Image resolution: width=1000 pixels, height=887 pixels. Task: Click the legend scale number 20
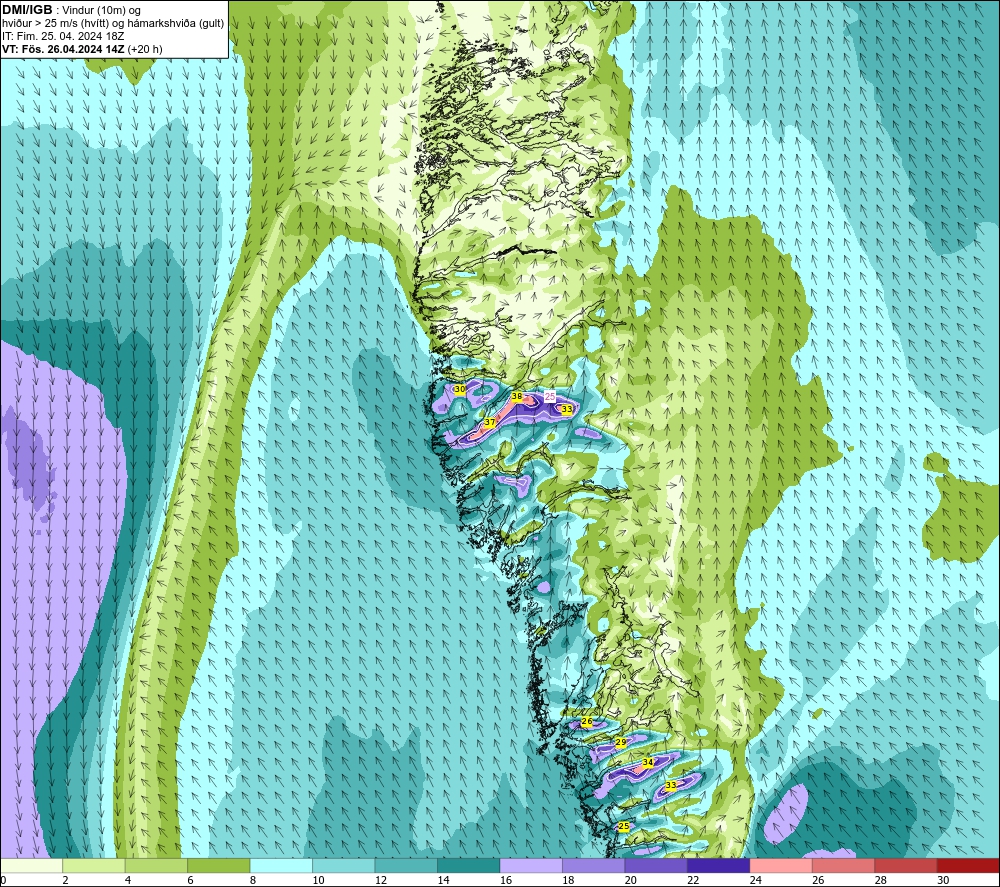(x=631, y=880)
